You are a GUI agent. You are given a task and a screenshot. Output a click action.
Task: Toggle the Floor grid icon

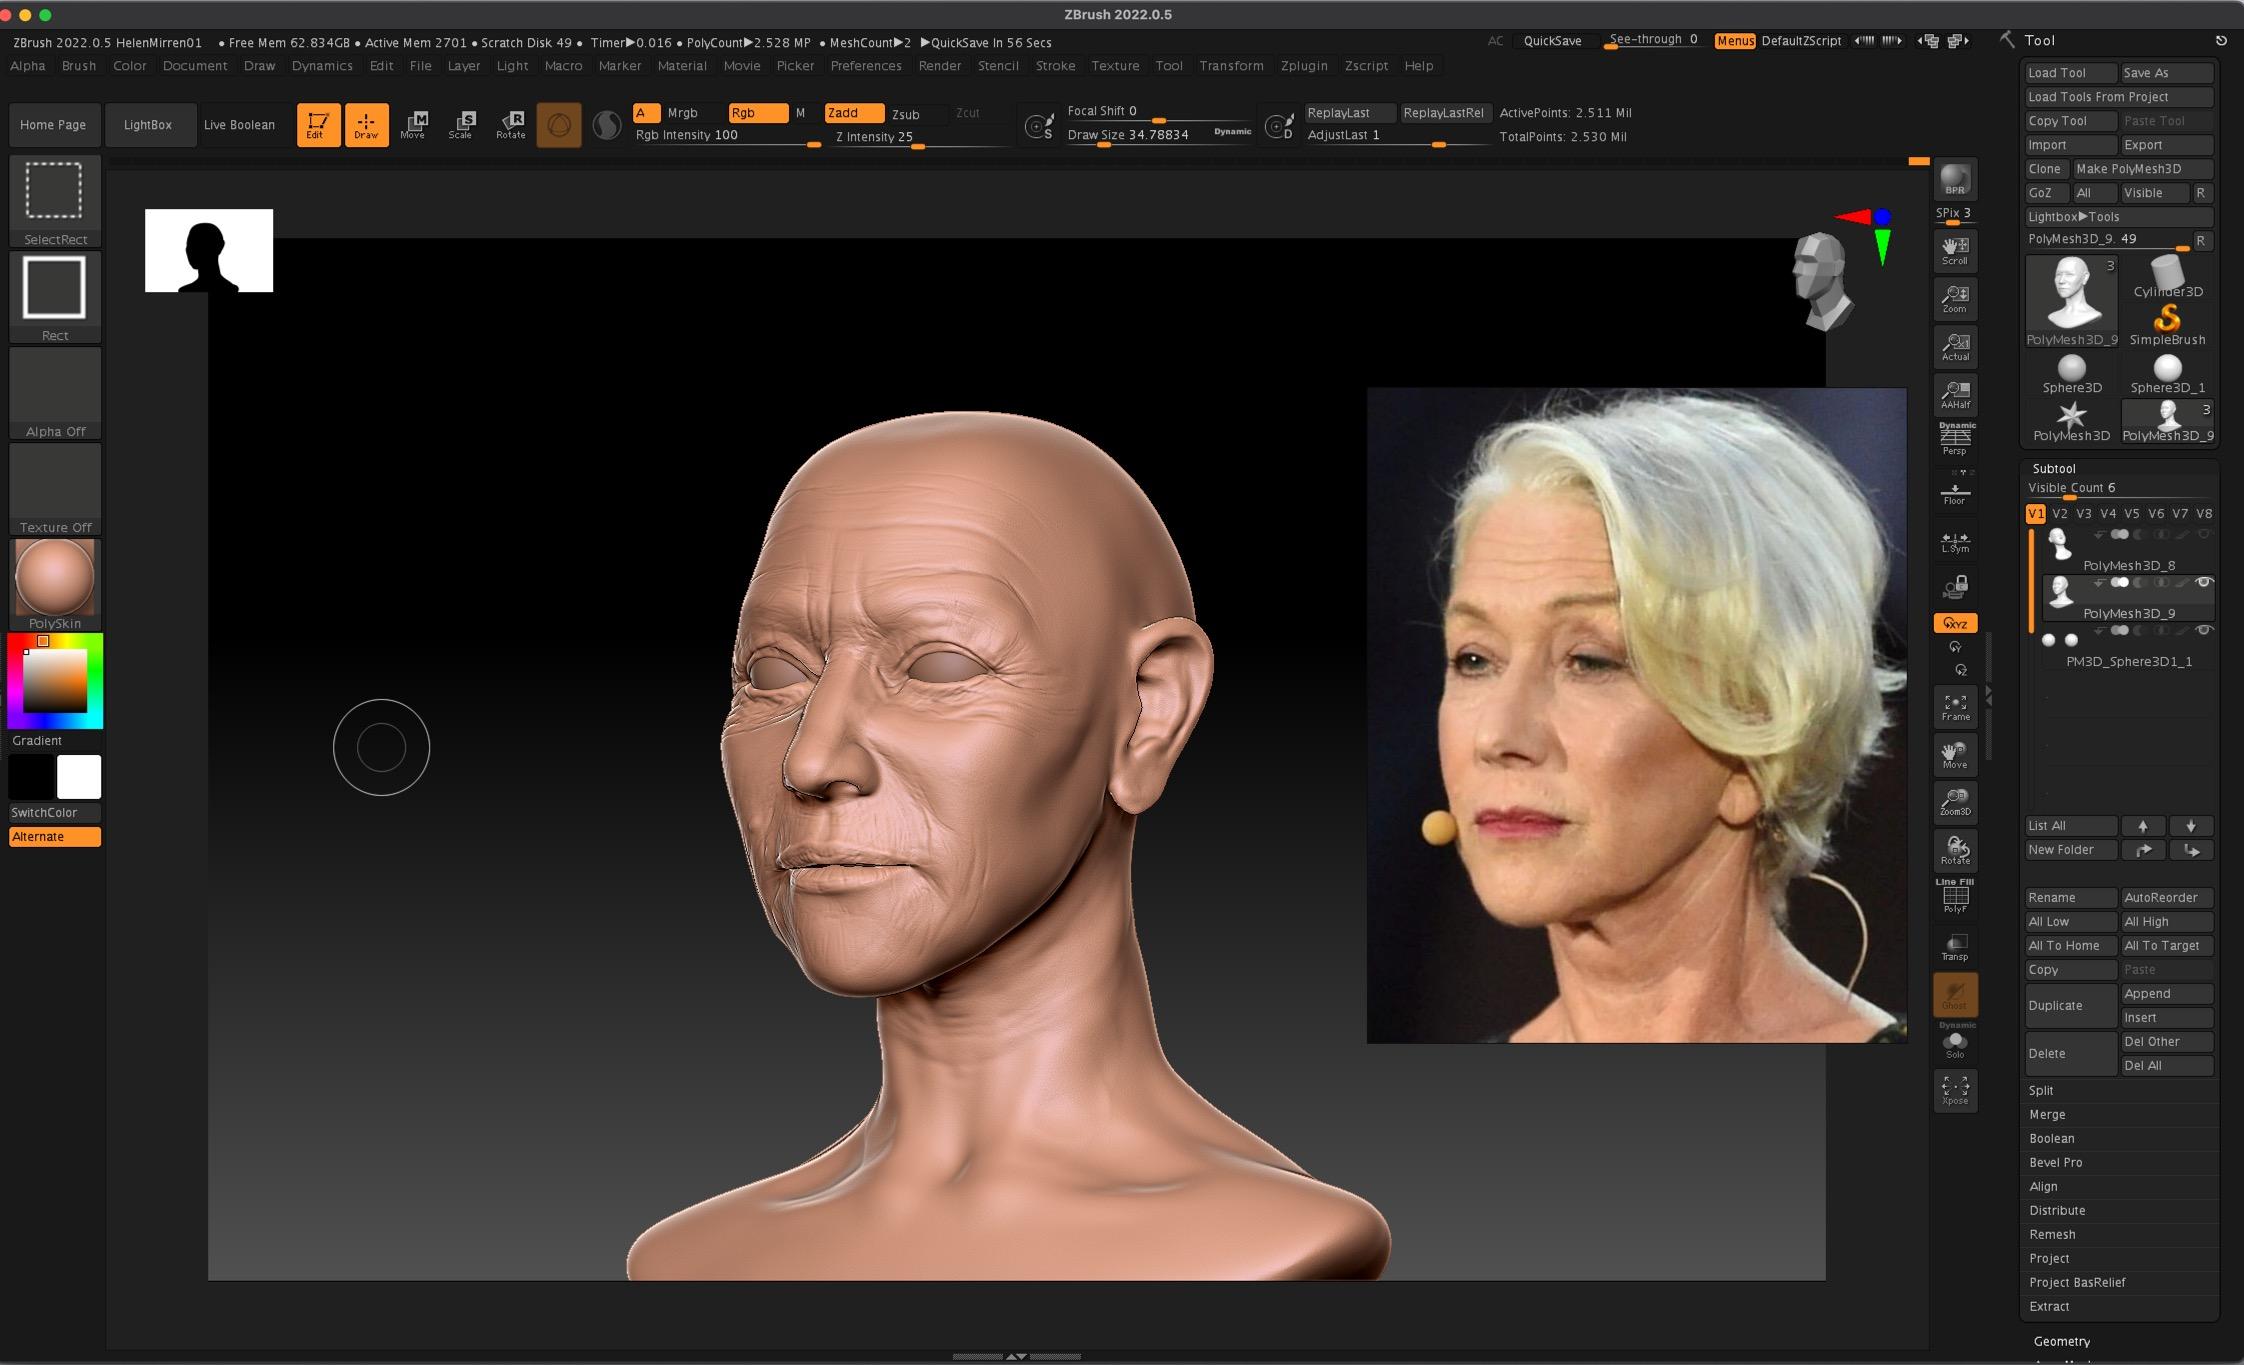pos(1954,493)
